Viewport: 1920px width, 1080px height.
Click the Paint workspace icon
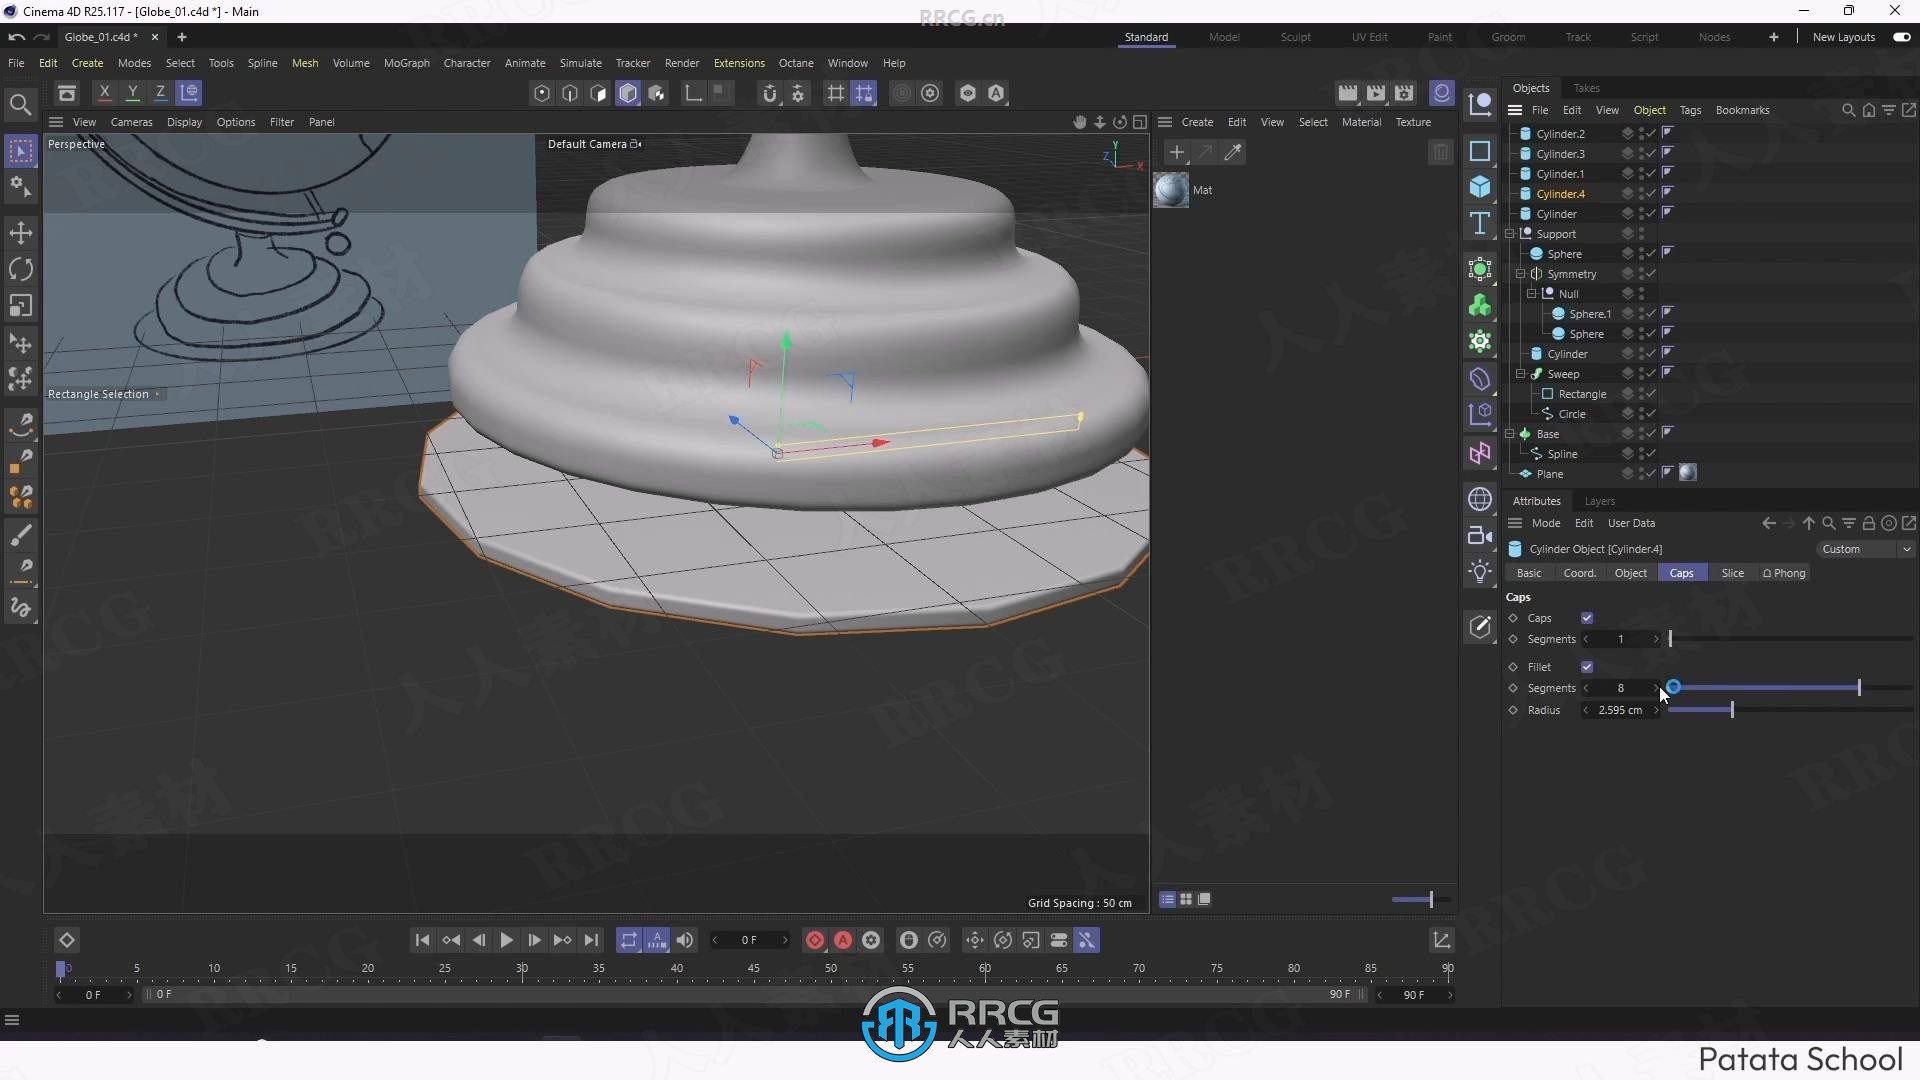(1440, 36)
